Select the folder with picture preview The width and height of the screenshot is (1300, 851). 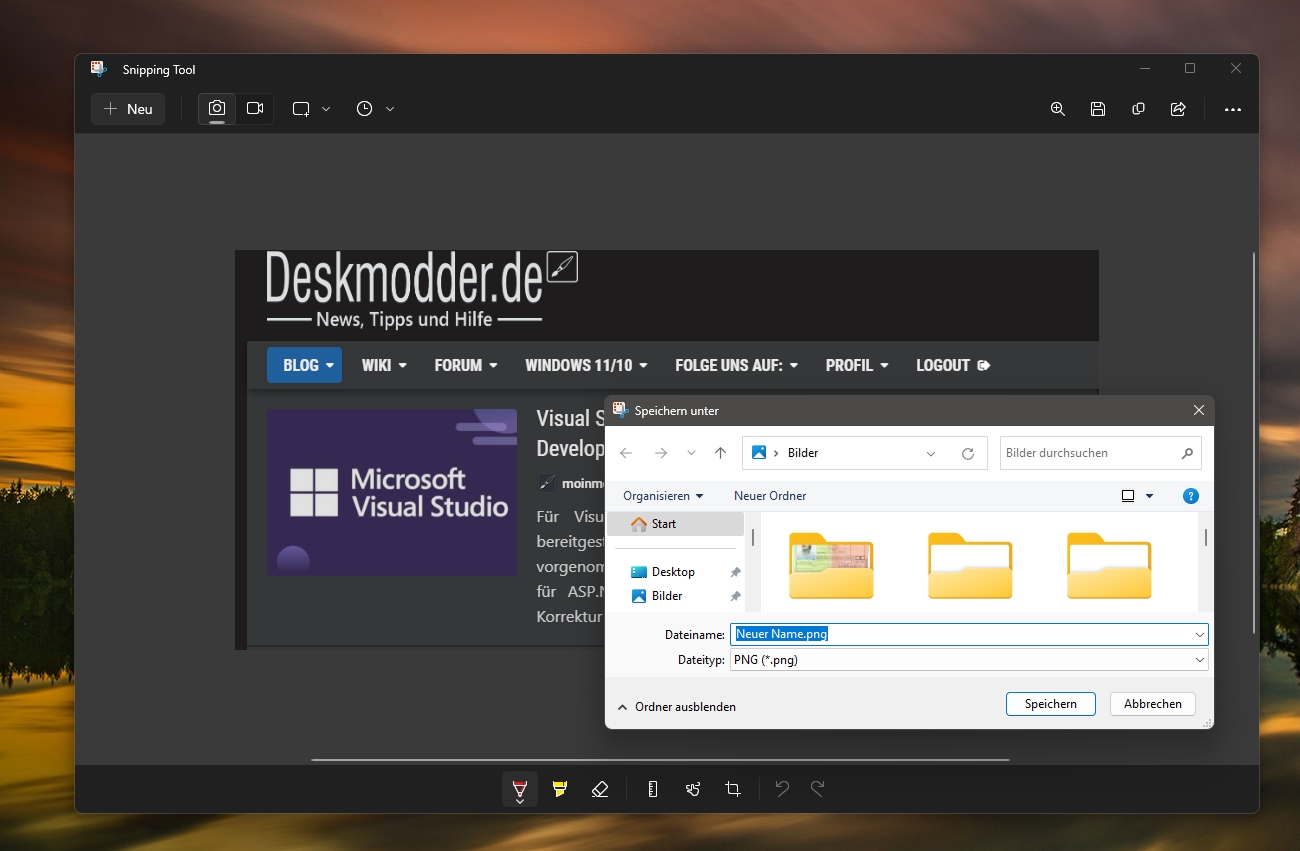[831, 565]
